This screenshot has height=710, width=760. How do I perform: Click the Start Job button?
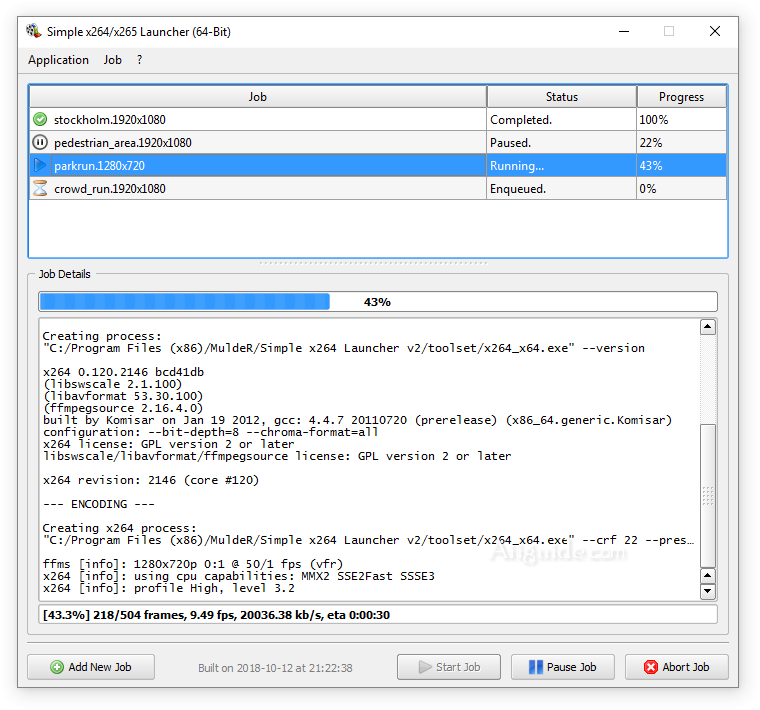pos(449,667)
